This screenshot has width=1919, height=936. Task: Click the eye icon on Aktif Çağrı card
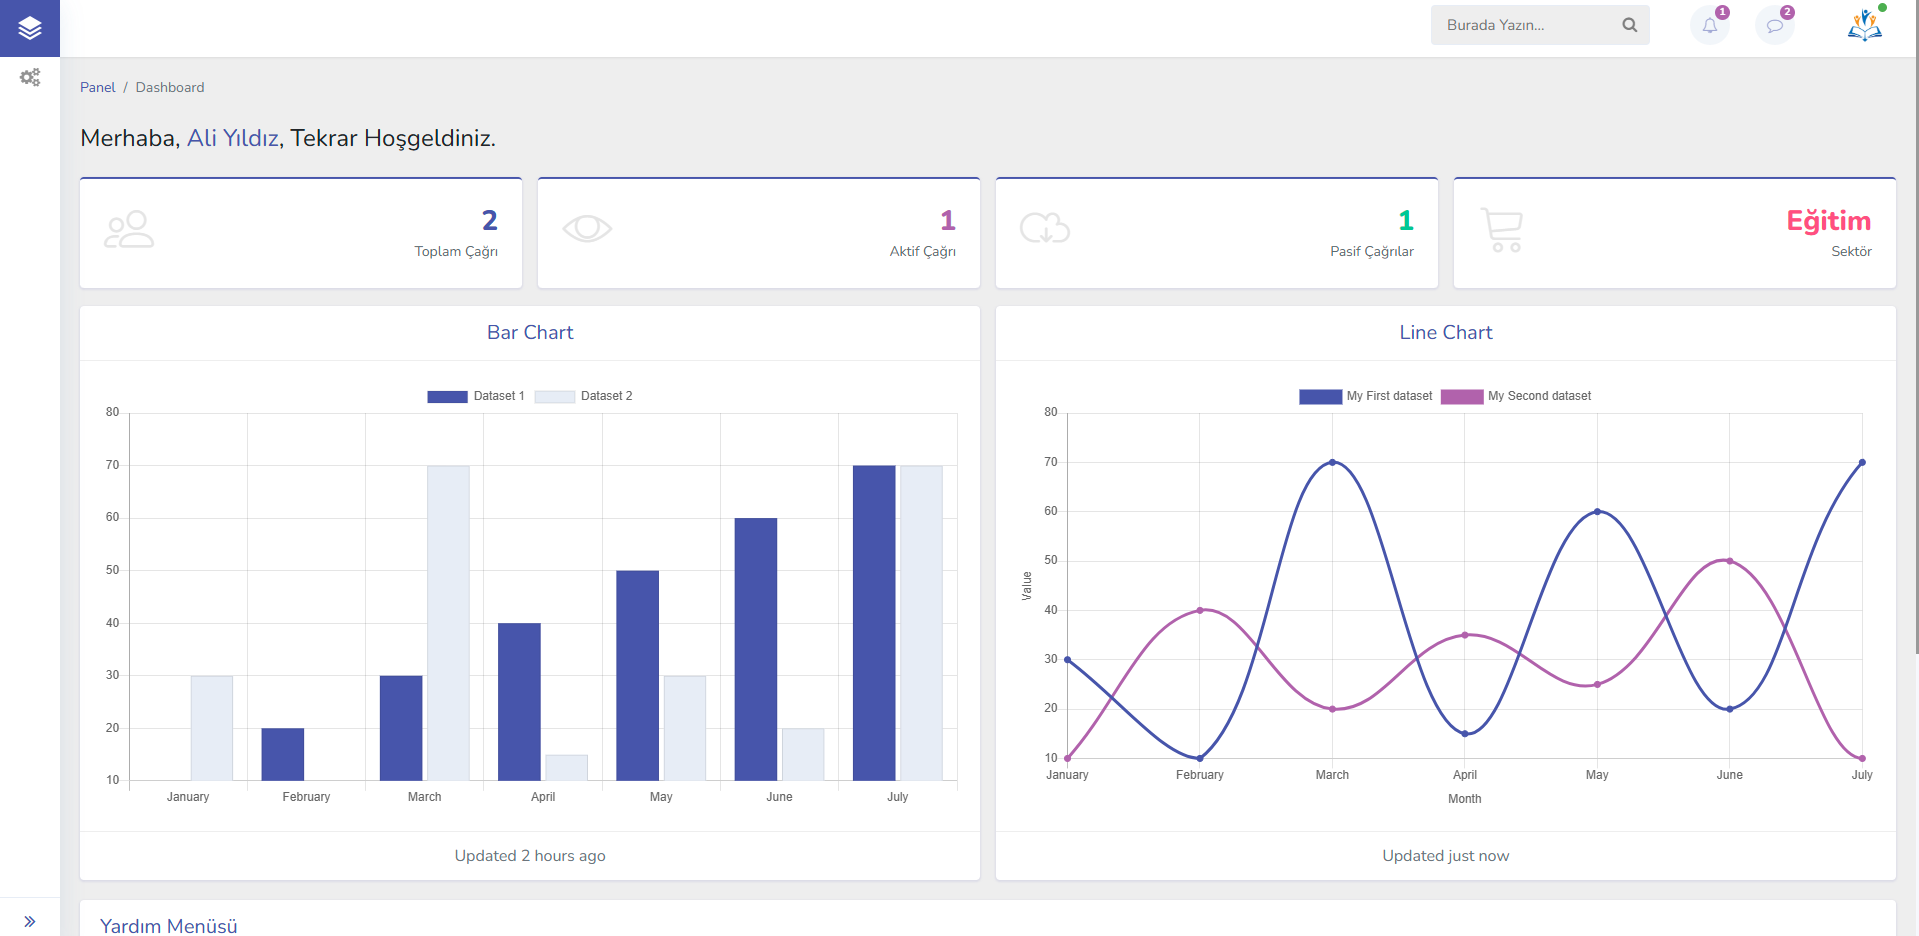[587, 229]
